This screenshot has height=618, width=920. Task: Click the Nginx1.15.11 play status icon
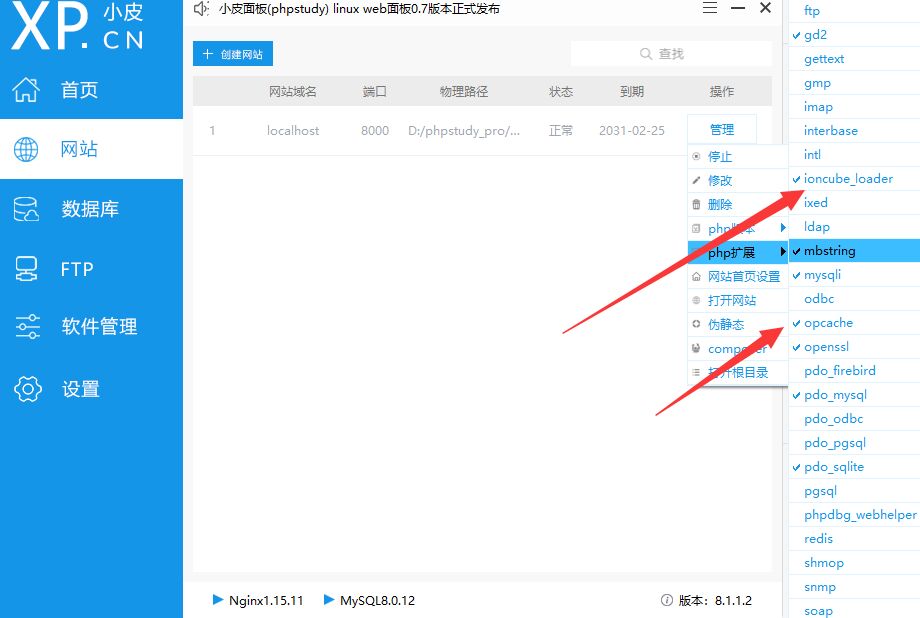point(218,600)
